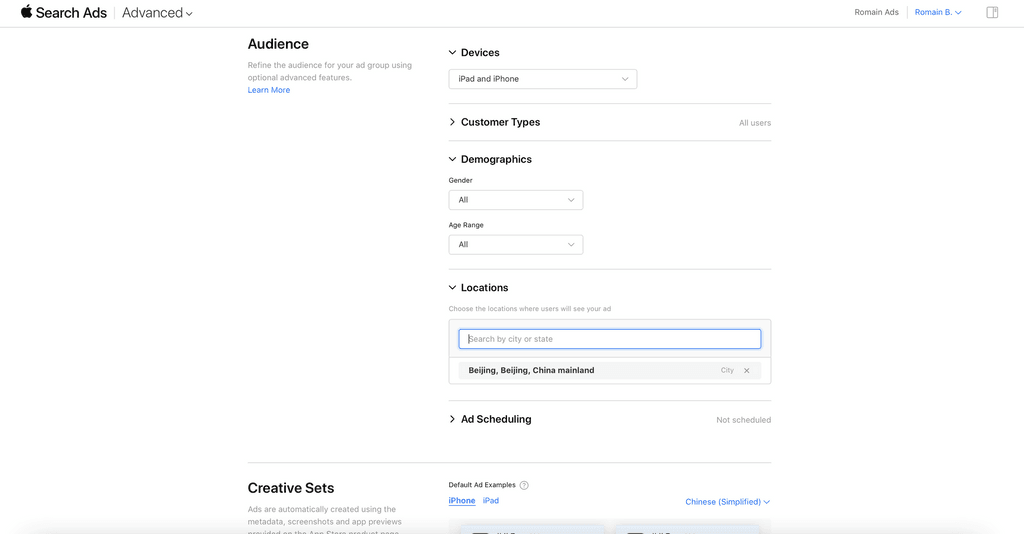Open the sidebar panel icon top right
1024x534 pixels.
(992, 12)
